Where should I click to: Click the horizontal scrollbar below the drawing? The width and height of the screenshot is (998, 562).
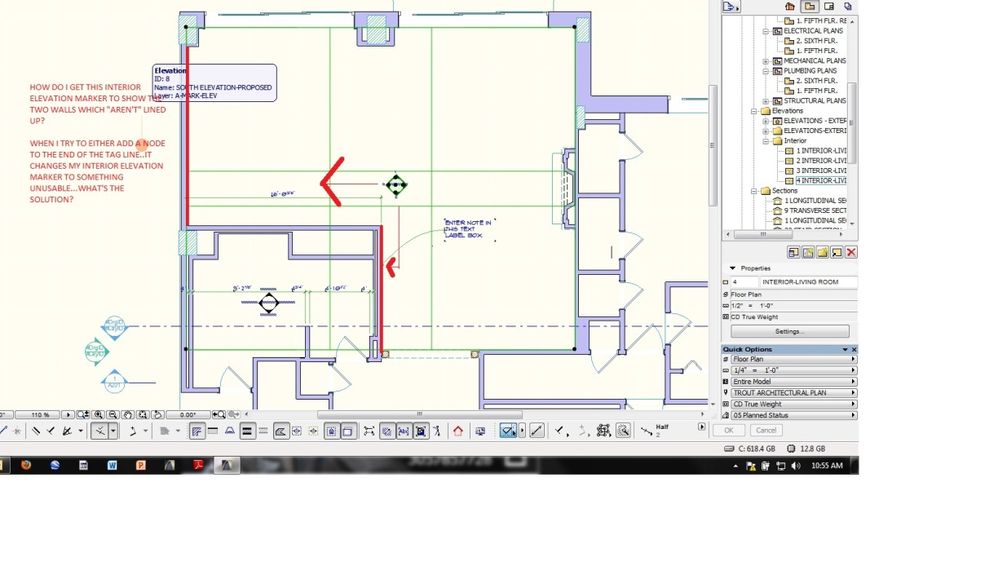[x=419, y=414]
